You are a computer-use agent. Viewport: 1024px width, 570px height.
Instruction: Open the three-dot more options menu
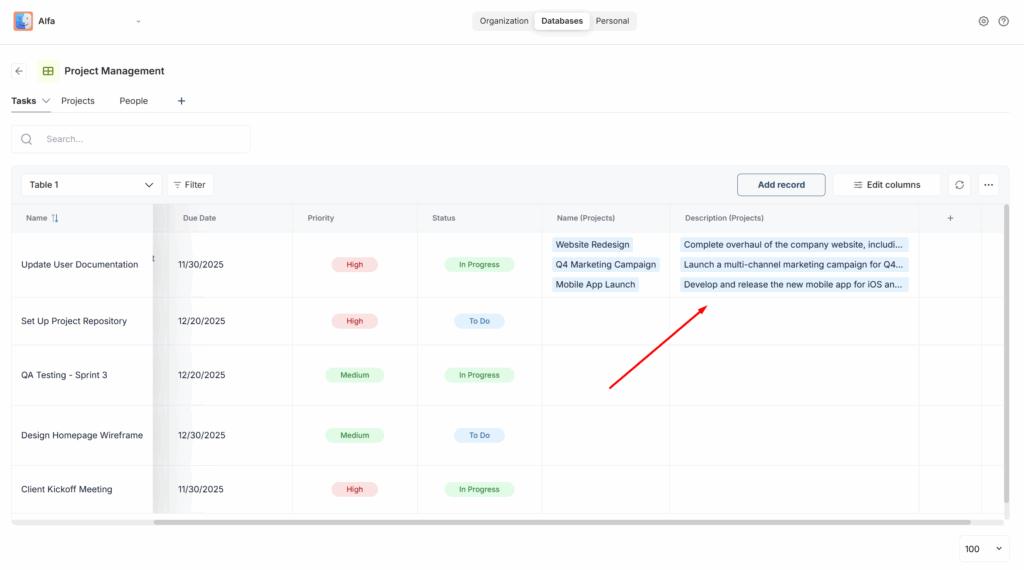988,185
